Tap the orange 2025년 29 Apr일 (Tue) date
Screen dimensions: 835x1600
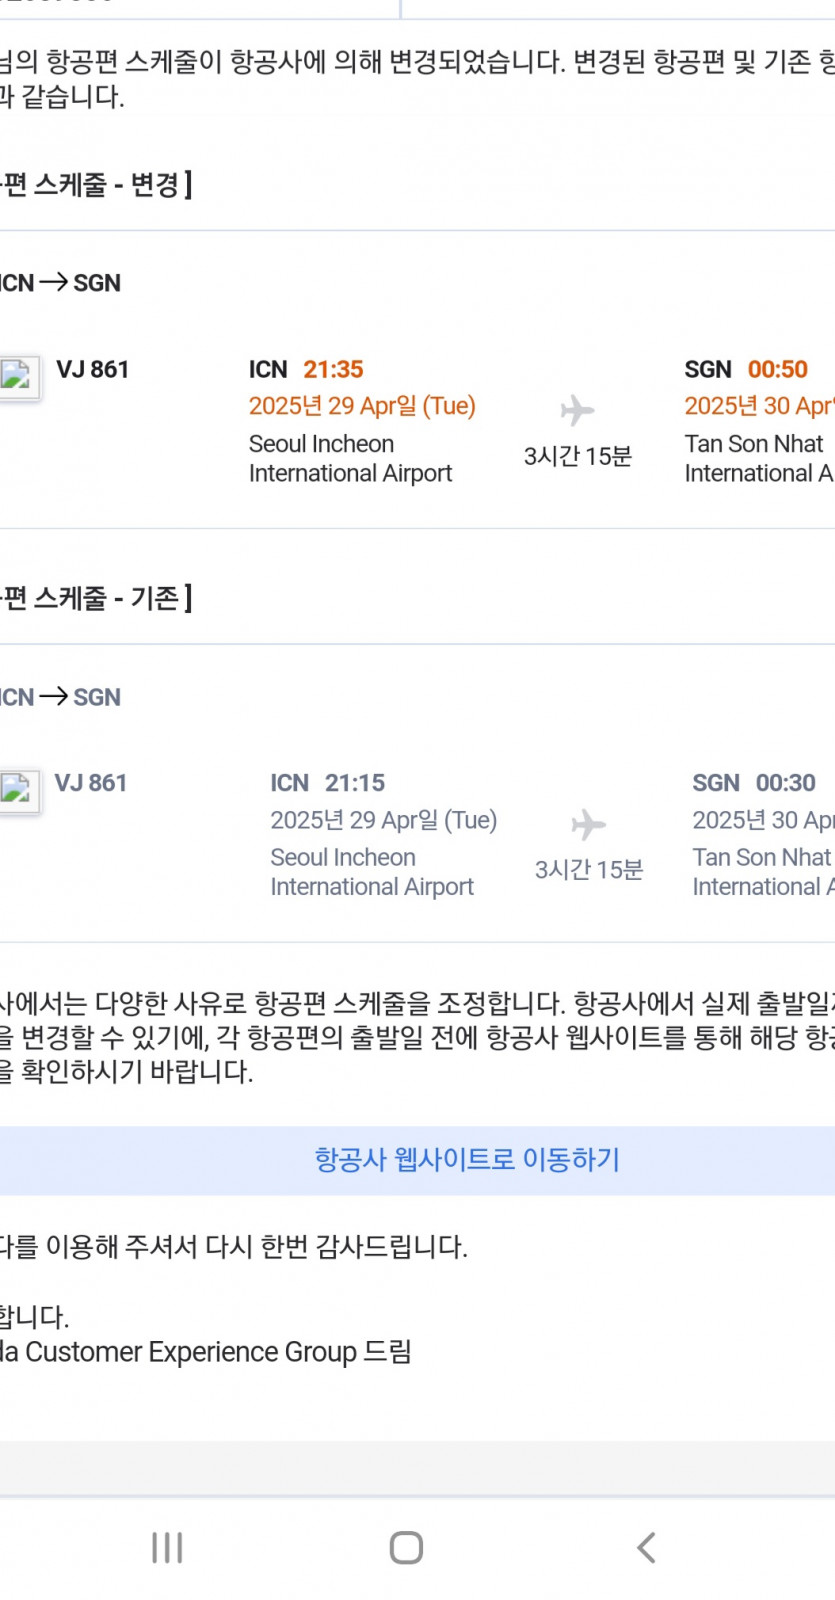point(362,406)
